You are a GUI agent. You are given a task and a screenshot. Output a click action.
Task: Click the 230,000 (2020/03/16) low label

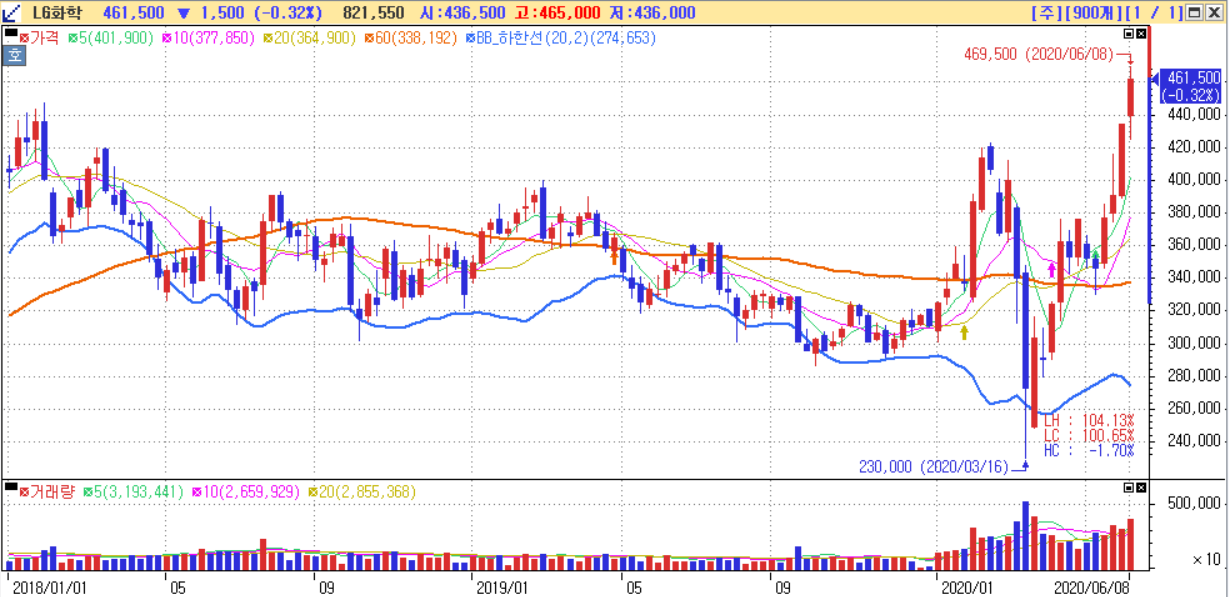click(x=933, y=466)
